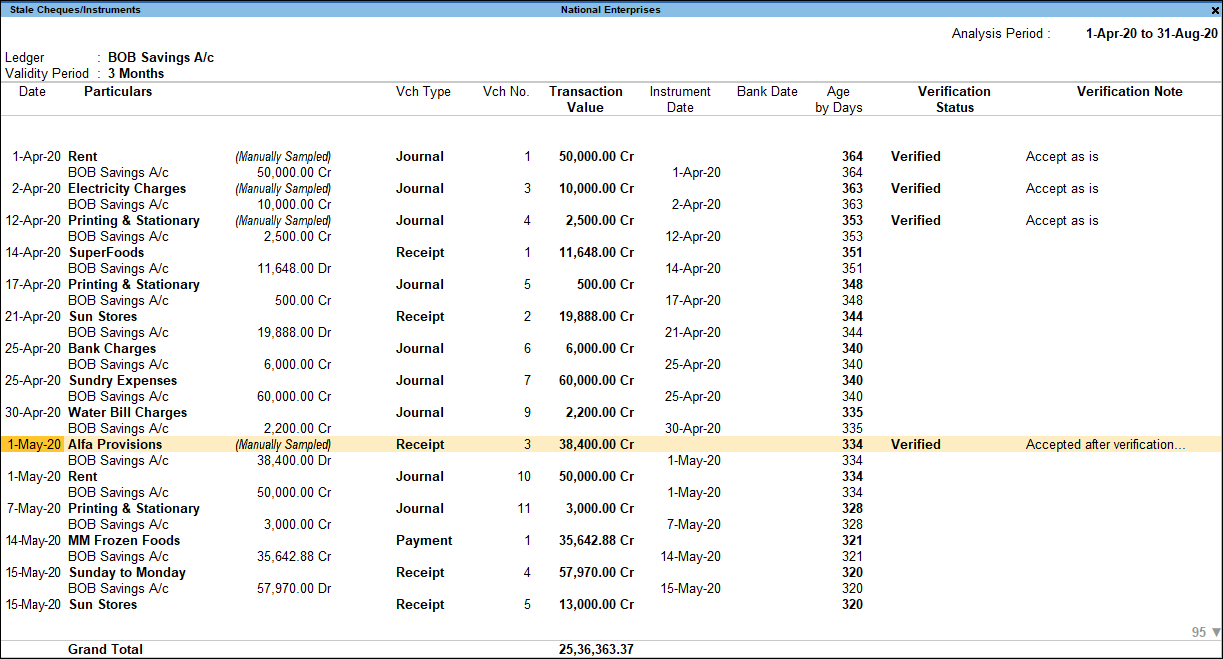Click the Age by Days column header

[838, 100]
